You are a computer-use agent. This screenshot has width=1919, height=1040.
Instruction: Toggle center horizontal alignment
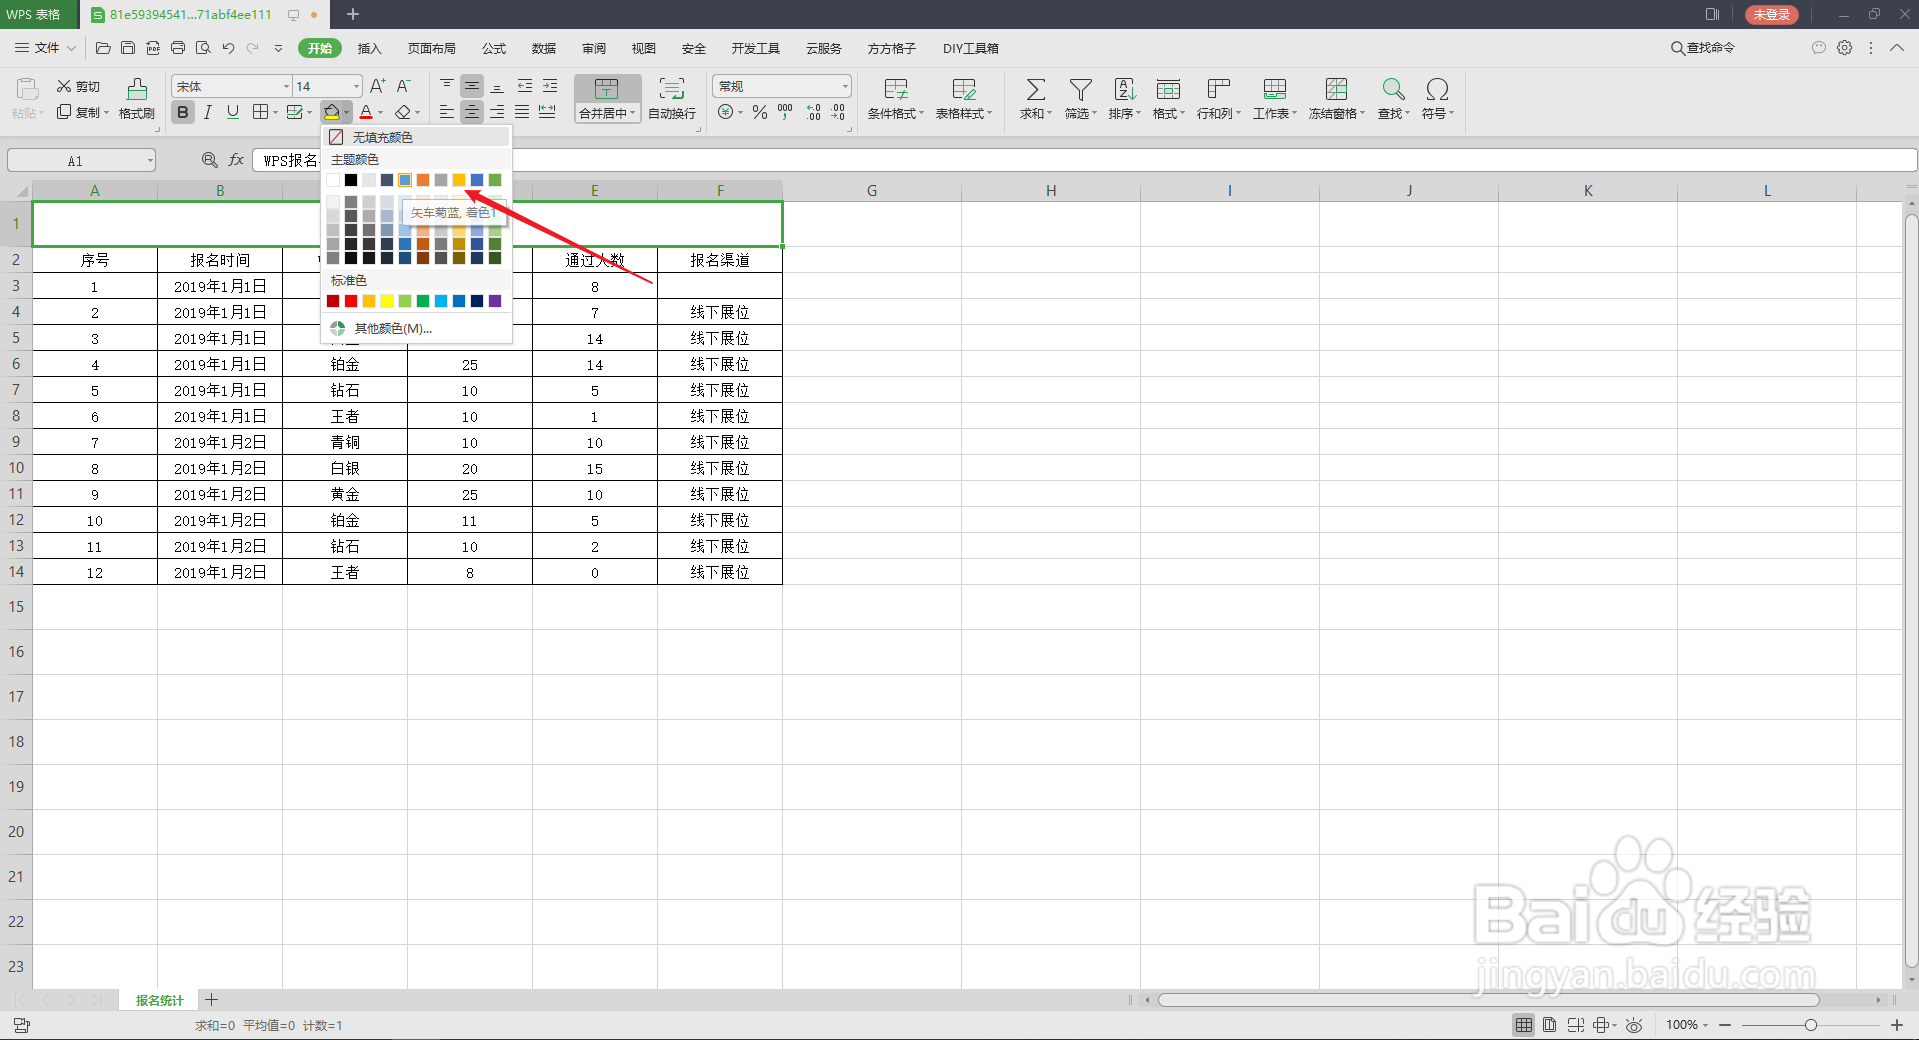(472, 112)
